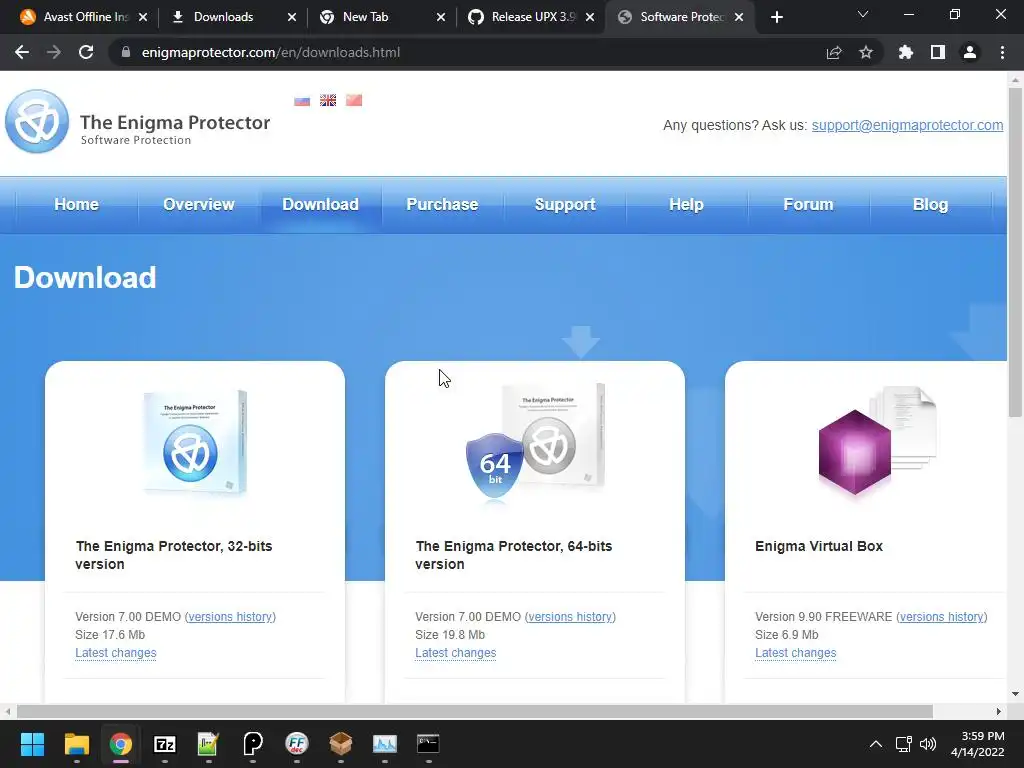Viewport: 1024px width, 768px height.
Task: Open the browser side panel
Action: pyautogui.click(x=938, y=52)
